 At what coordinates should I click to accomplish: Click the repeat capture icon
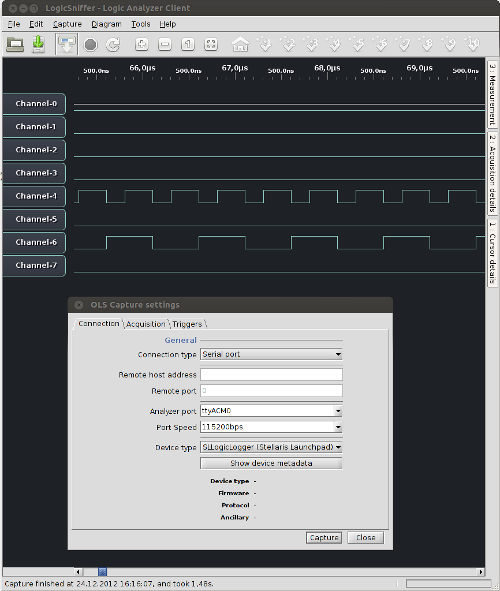point(113,44)
